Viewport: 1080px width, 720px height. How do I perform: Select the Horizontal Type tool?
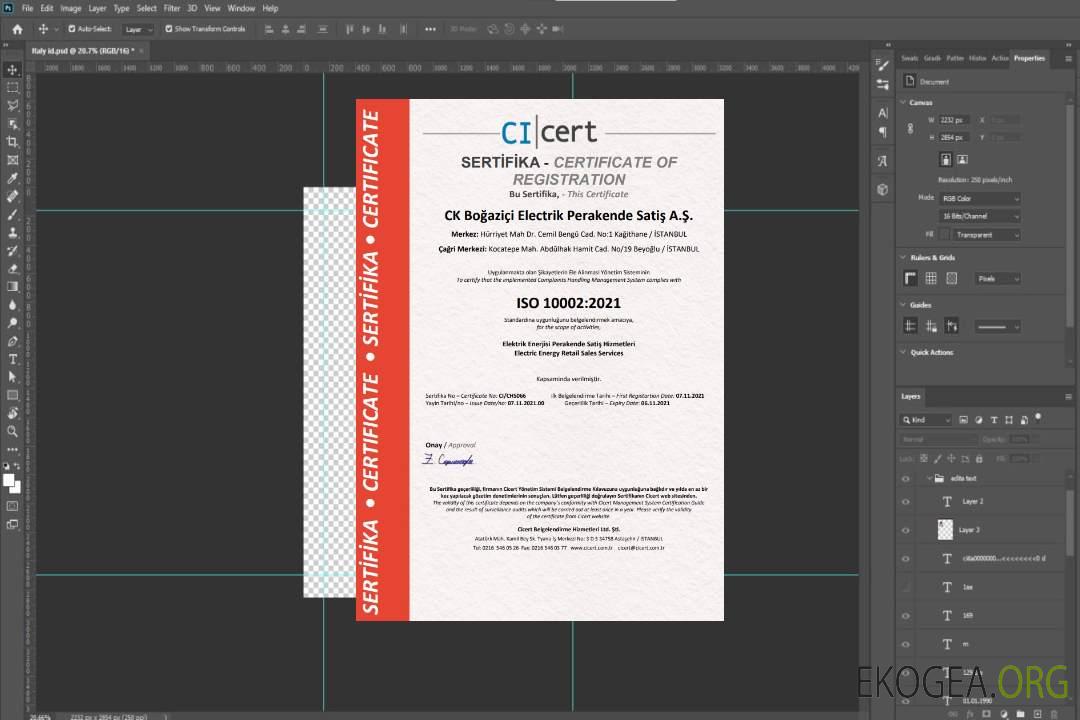[12, 359]
